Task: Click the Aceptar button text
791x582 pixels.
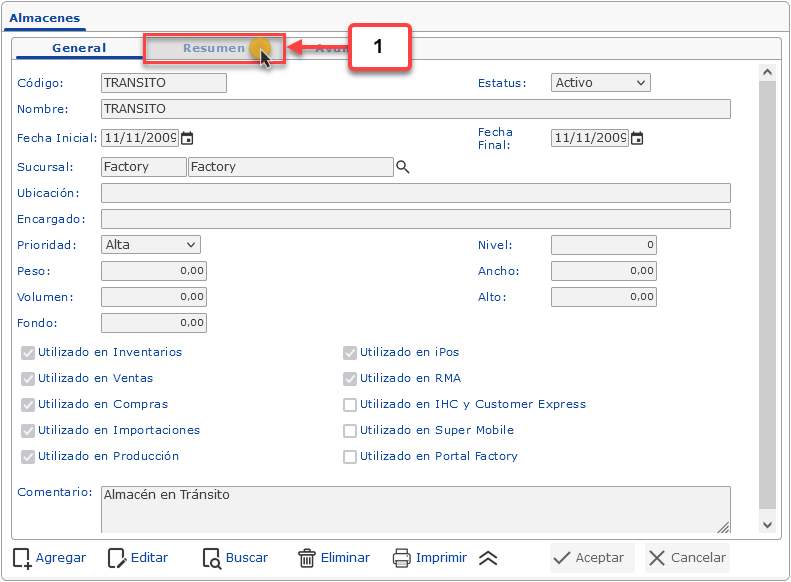Action: click(x=599, y=558)
